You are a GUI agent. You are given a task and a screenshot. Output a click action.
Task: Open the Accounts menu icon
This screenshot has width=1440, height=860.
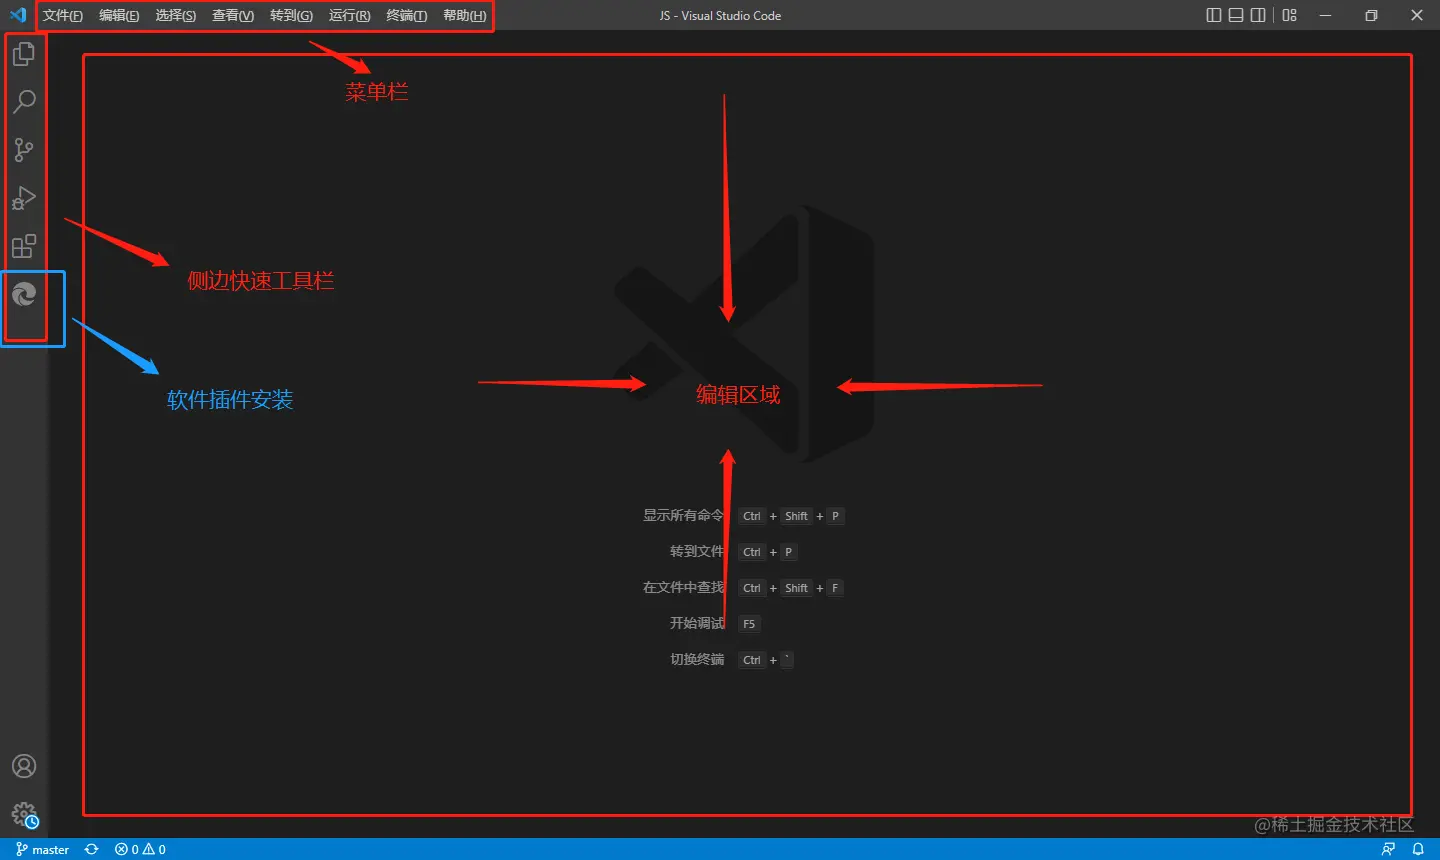24,766
